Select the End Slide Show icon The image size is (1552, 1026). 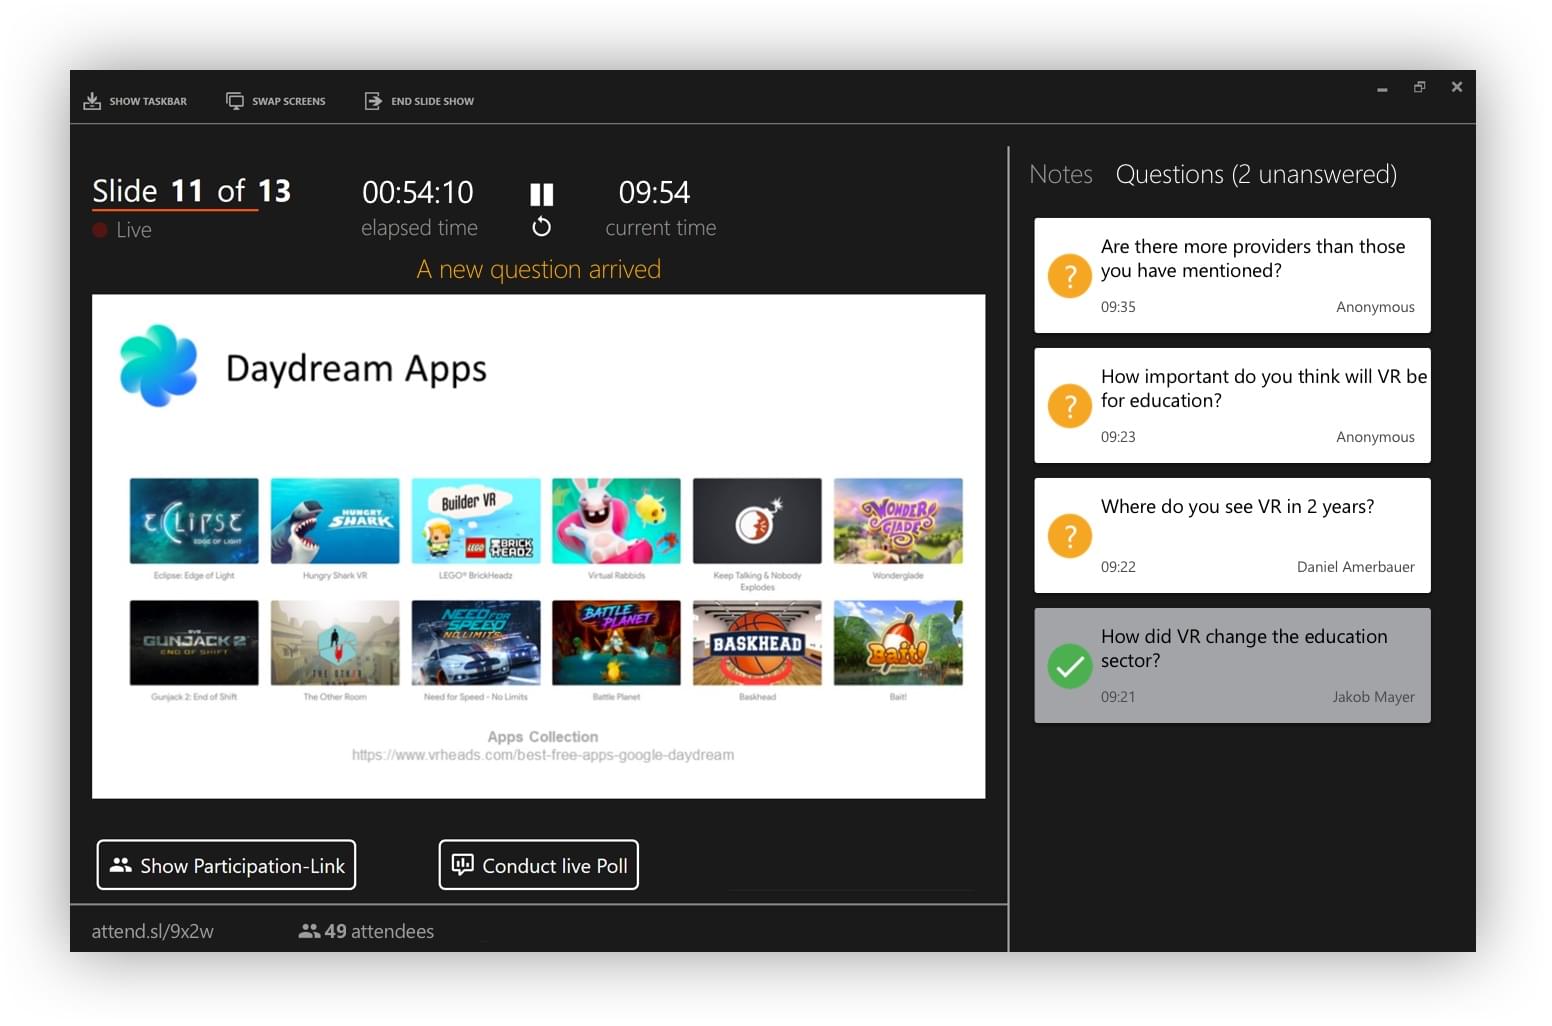pyautogui.click(x=372, y=99)
